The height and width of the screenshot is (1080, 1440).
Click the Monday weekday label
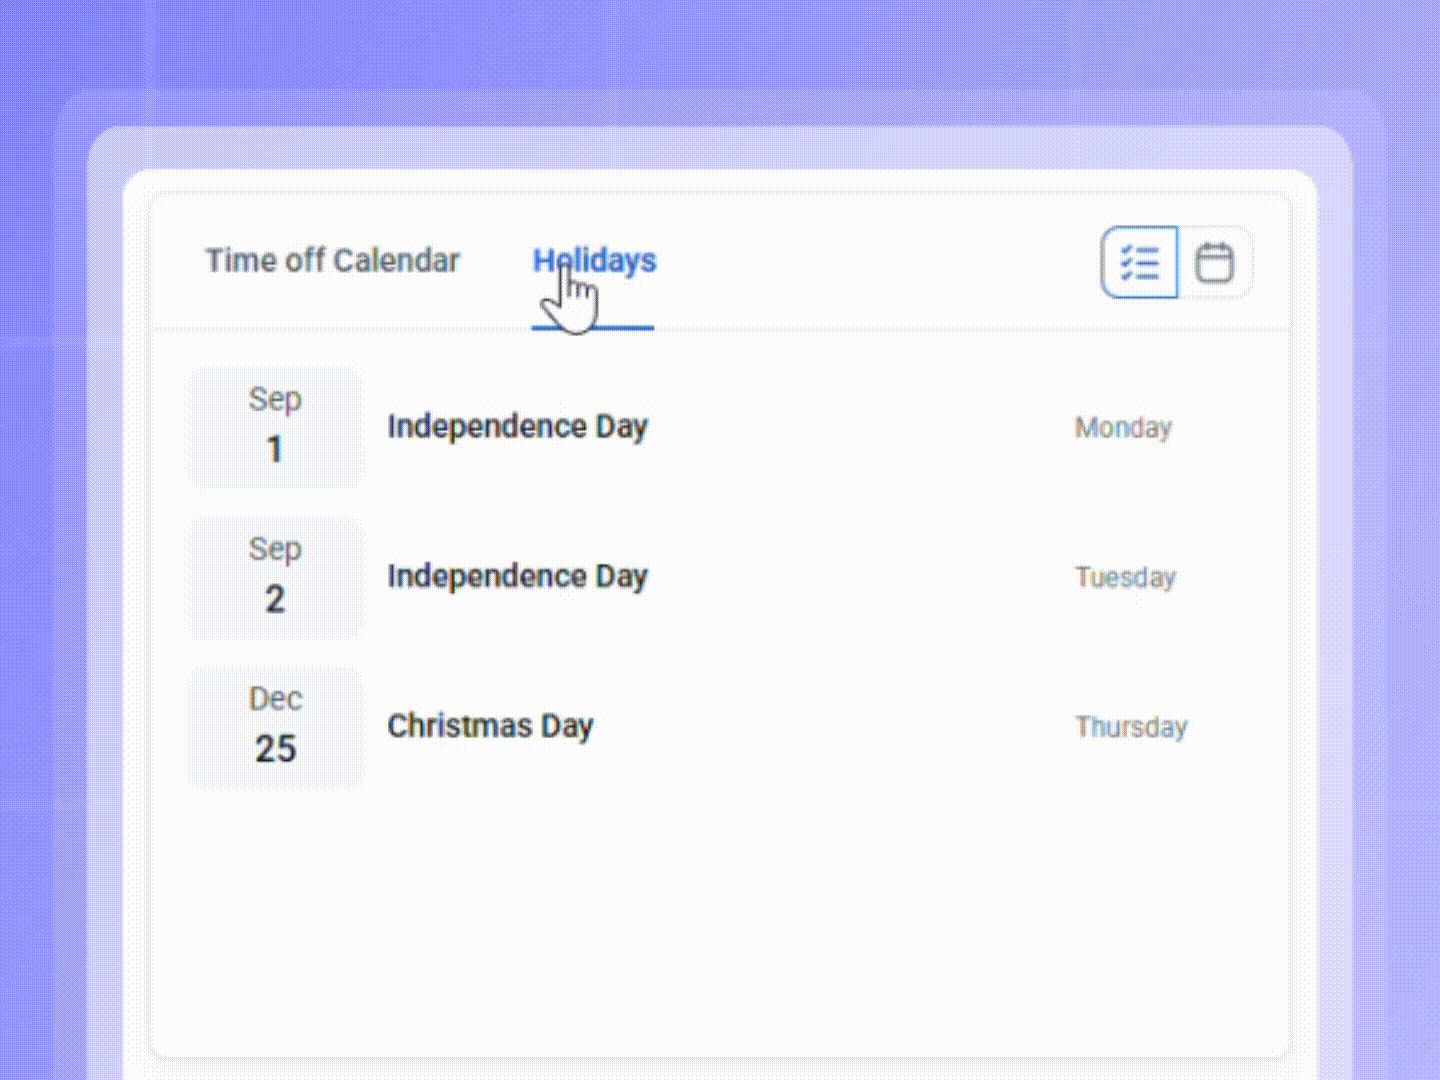(1123, 428)
